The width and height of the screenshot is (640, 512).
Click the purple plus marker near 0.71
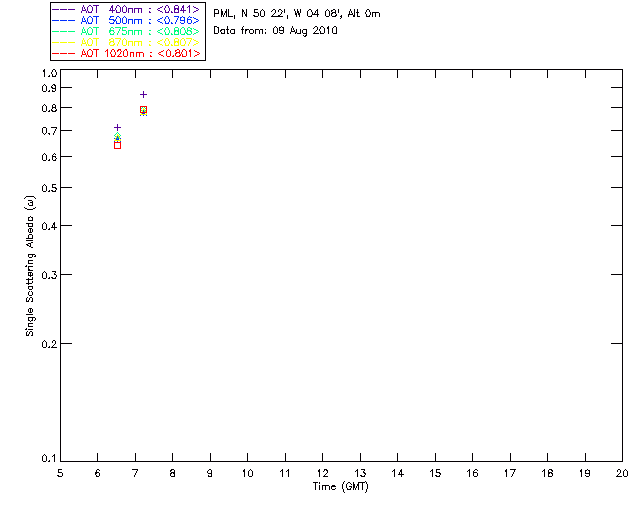tap(118, 127)
